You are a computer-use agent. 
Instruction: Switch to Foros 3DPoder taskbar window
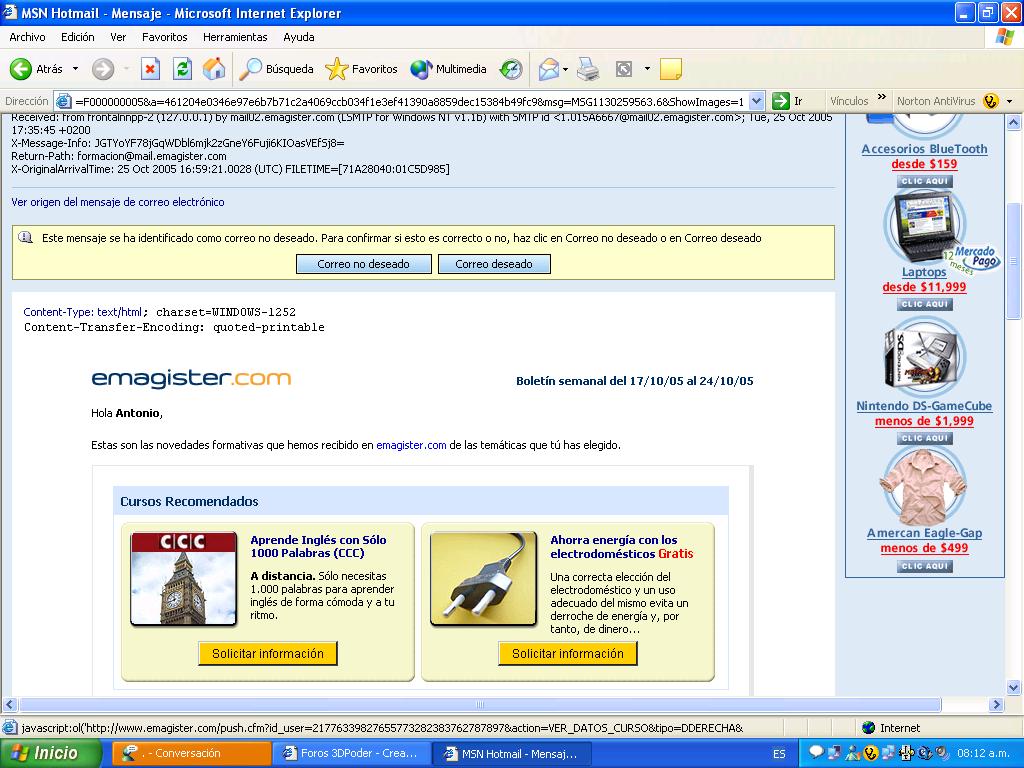(x=351, y=754)
